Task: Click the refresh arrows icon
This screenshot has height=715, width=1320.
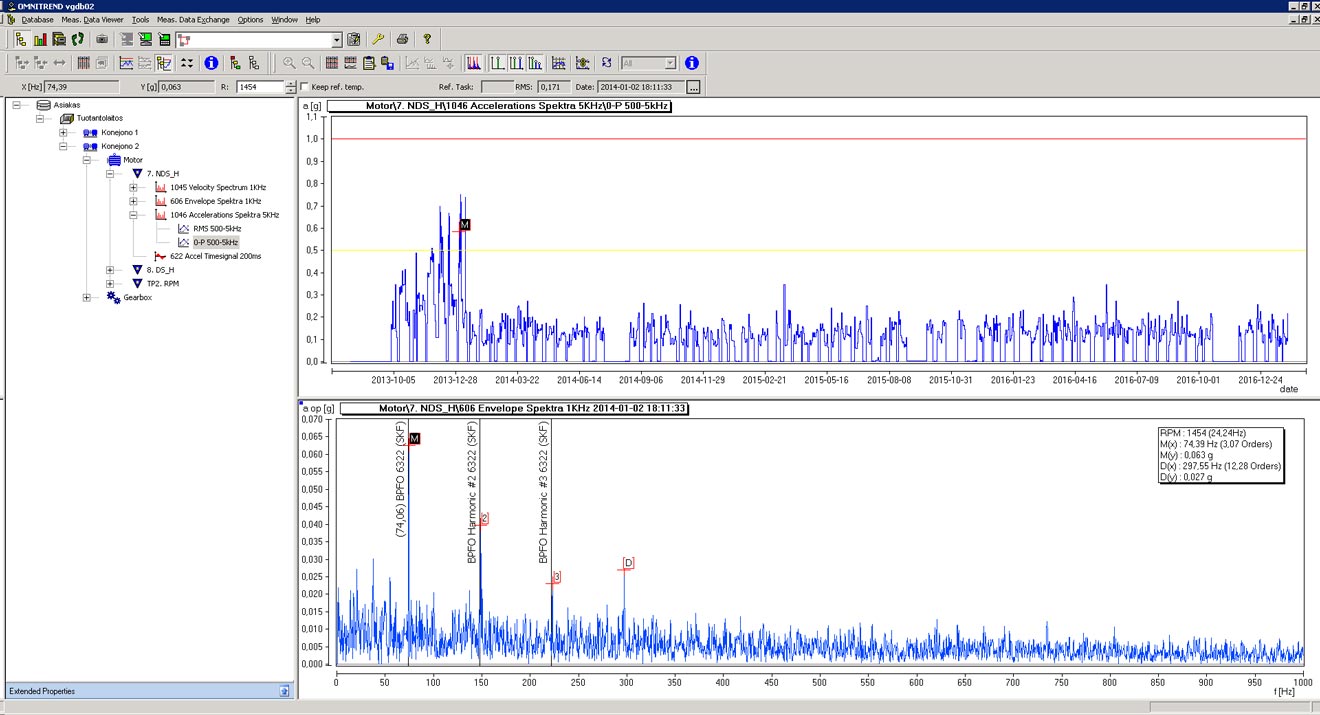Action: tap(606, 63)
